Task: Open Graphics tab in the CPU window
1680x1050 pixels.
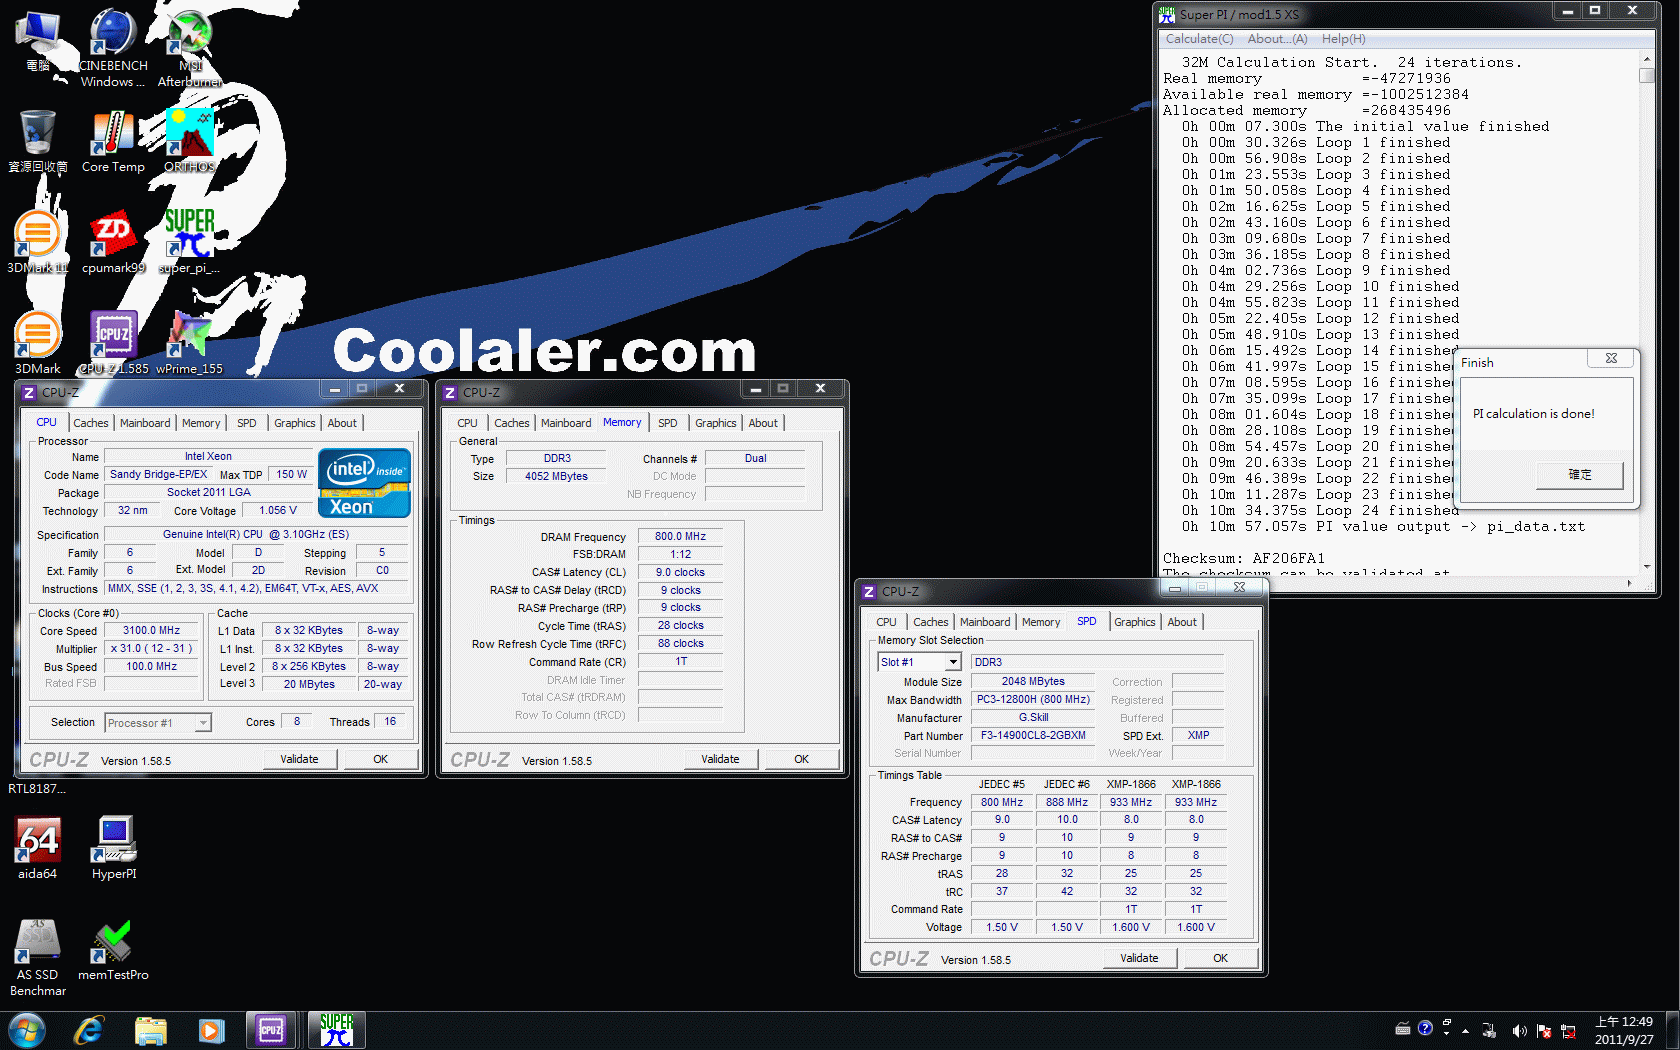Action: pos(294,423)
